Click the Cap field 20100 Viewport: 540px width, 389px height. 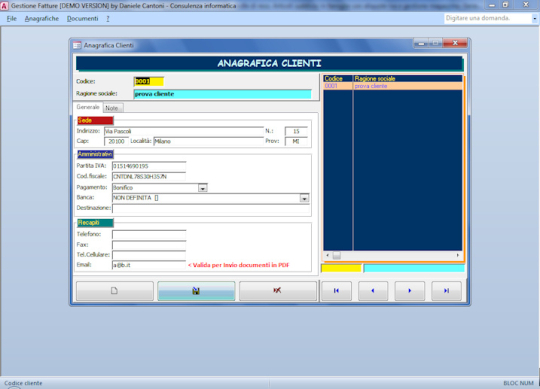116,141
